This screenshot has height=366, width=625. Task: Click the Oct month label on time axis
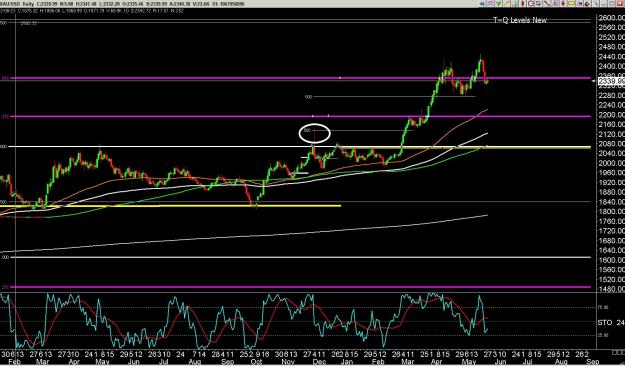click(x=256, y=362)
